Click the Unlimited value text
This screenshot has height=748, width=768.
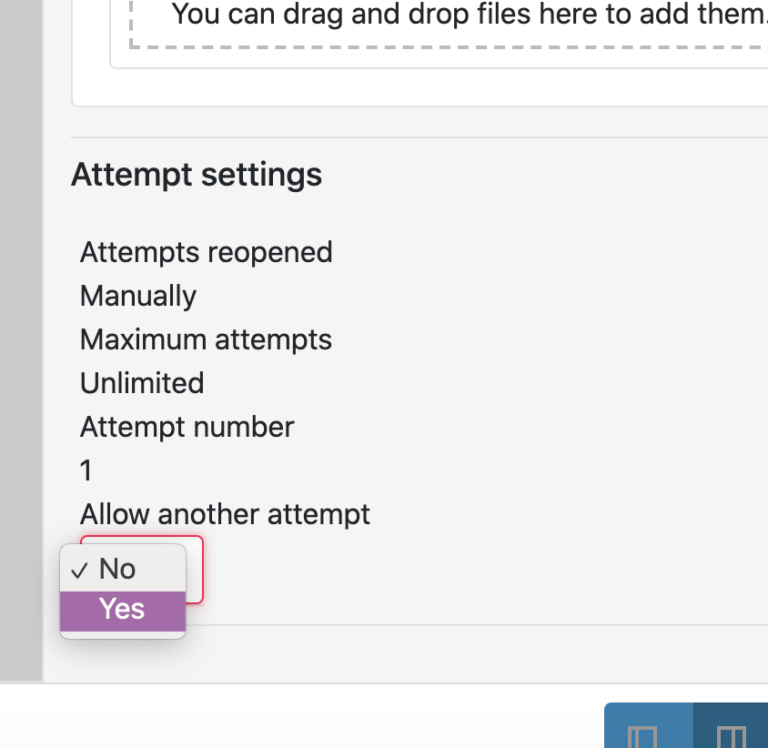click(x=142, y=383)
